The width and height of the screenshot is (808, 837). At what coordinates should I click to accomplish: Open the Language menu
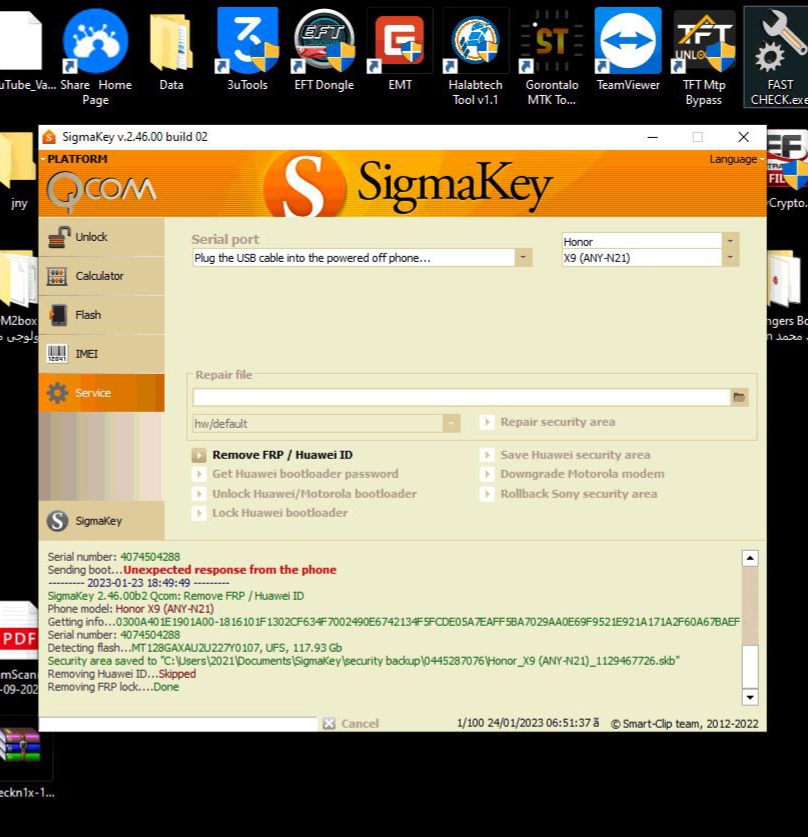pyautogui.click(x=736, y=160)
